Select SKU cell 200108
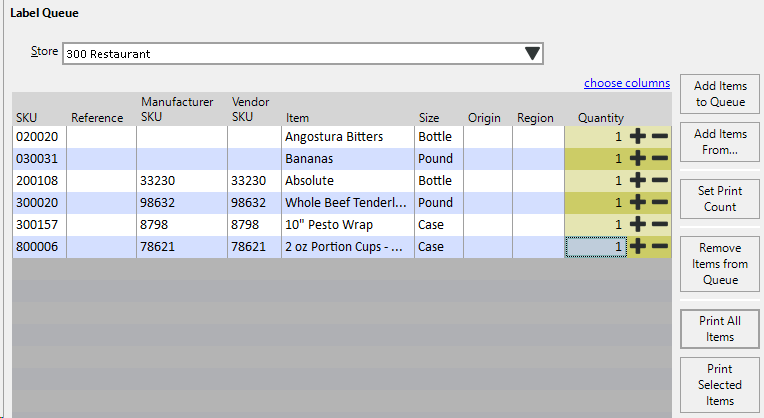 coord(39,181)
